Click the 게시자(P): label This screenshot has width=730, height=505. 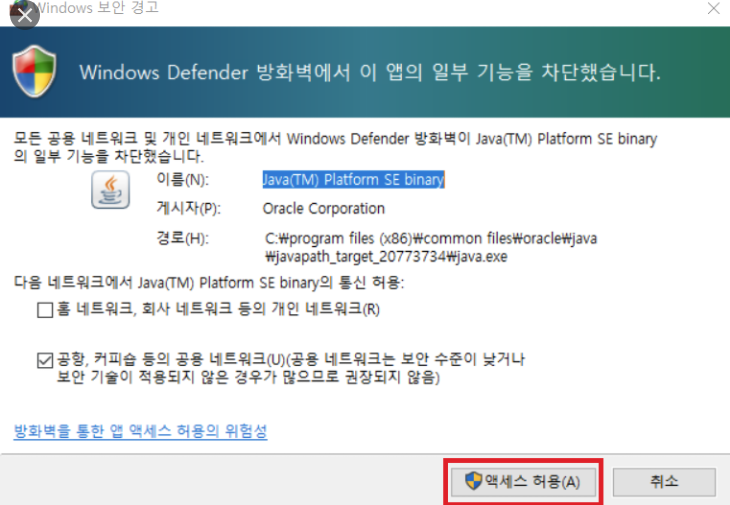tap(188, 208)
